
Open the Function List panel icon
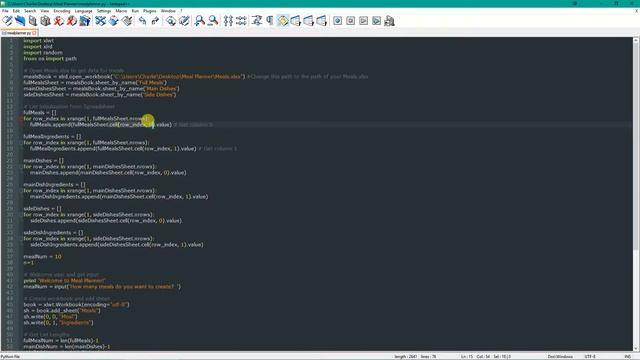pos(322,20)
